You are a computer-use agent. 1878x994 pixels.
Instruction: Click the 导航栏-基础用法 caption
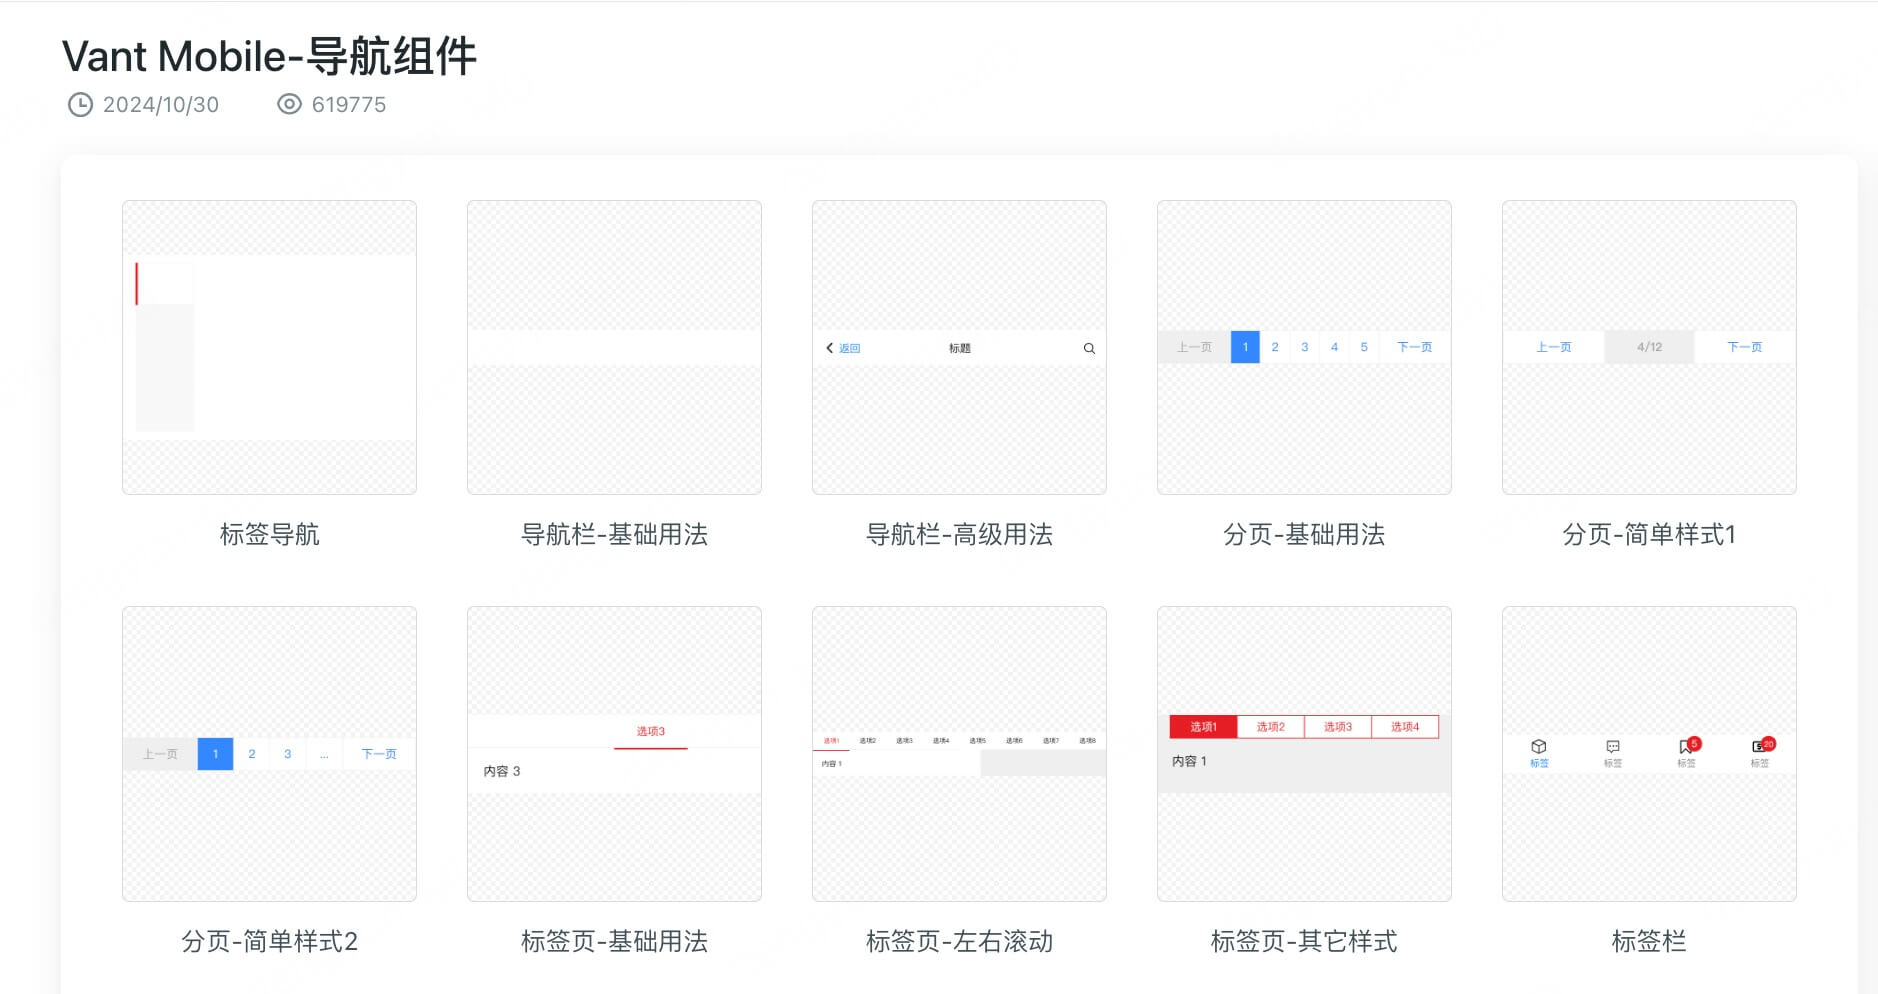[614, 535]
